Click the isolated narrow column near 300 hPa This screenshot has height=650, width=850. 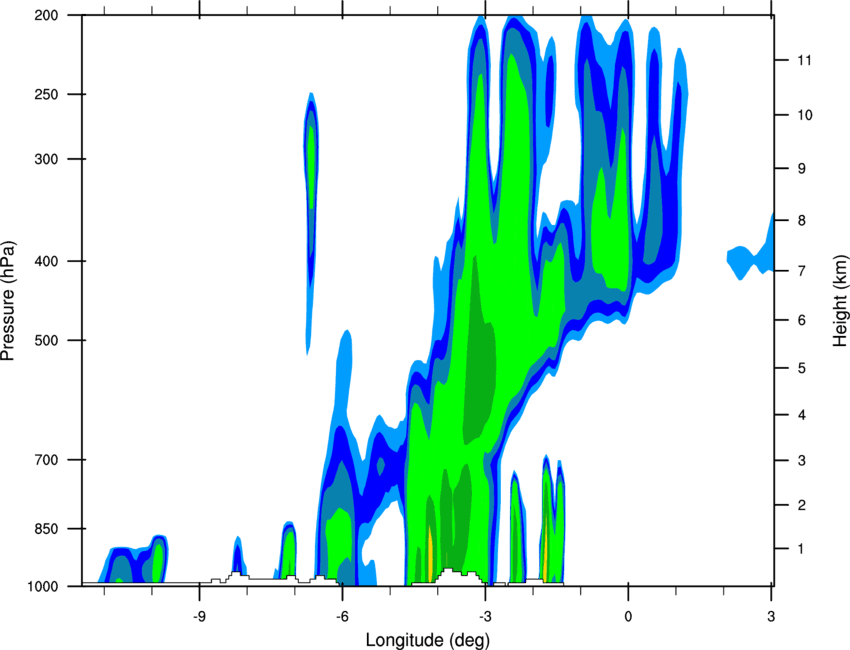[311, 217]
